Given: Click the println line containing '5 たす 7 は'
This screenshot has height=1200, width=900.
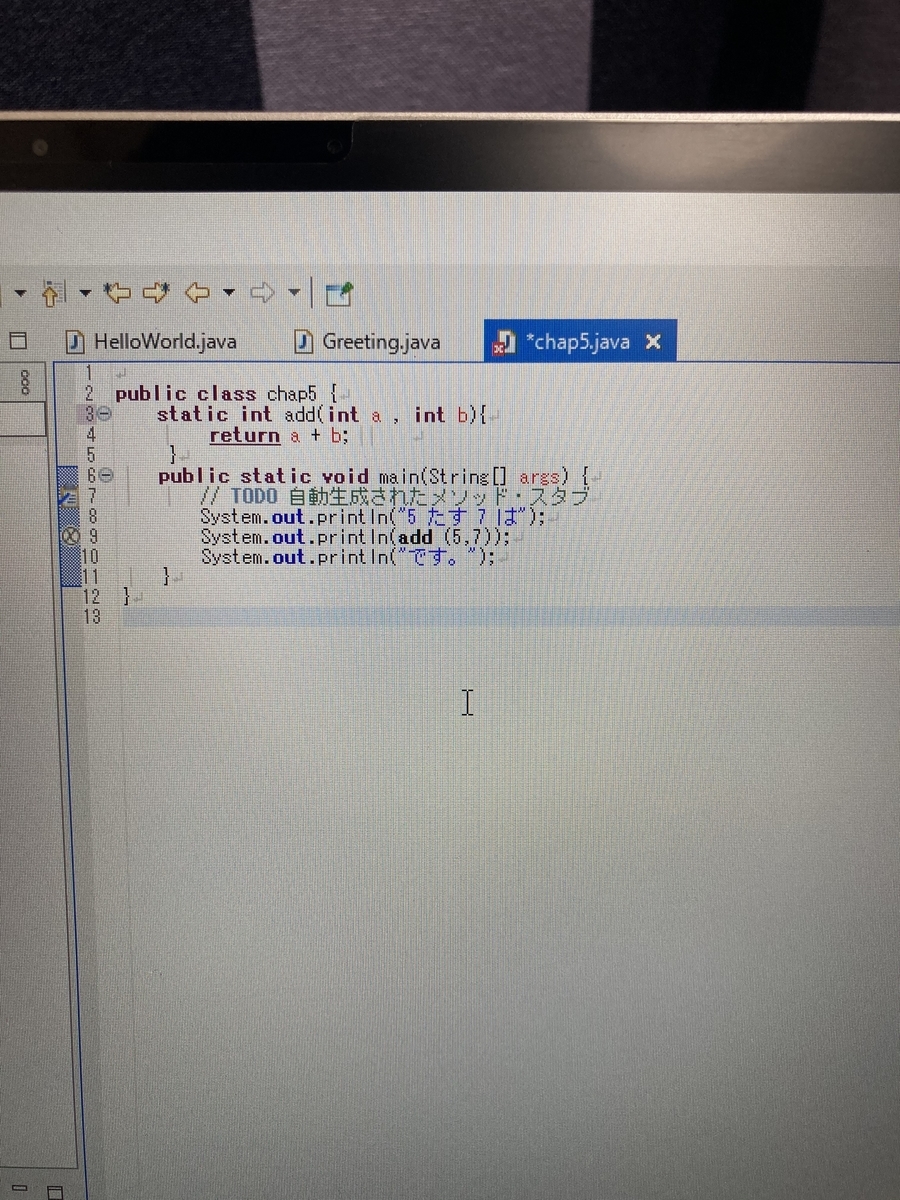Looking at the screenshot, I should [373, 516].
